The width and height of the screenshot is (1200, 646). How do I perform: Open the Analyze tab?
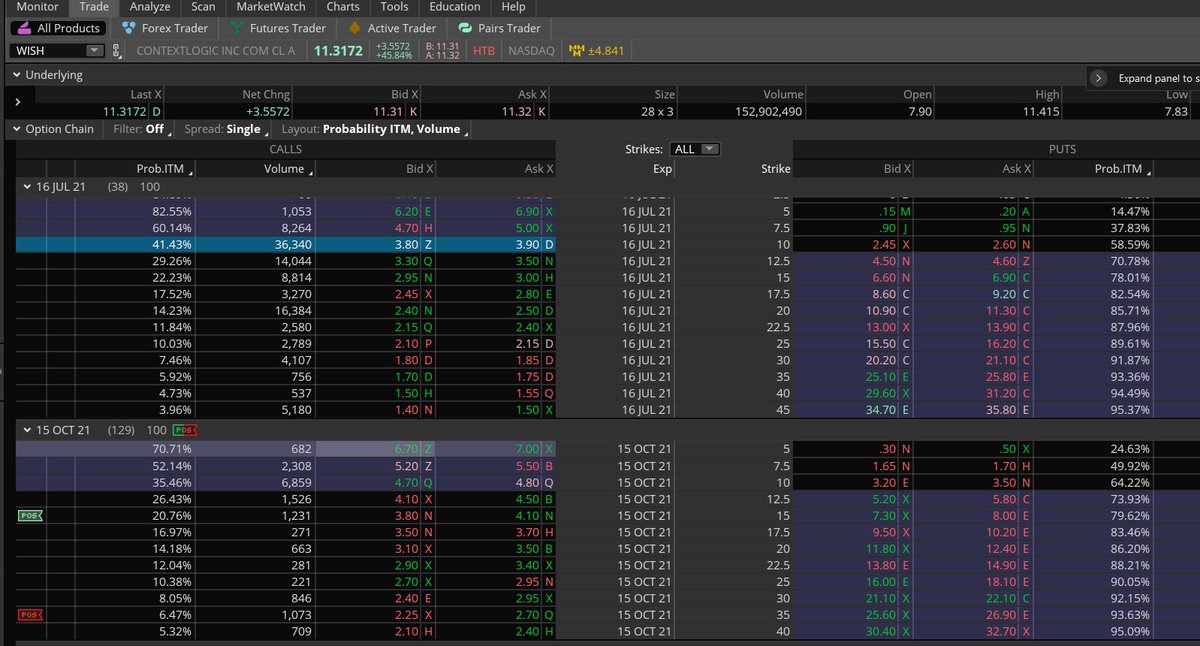[x=150, y=7]
